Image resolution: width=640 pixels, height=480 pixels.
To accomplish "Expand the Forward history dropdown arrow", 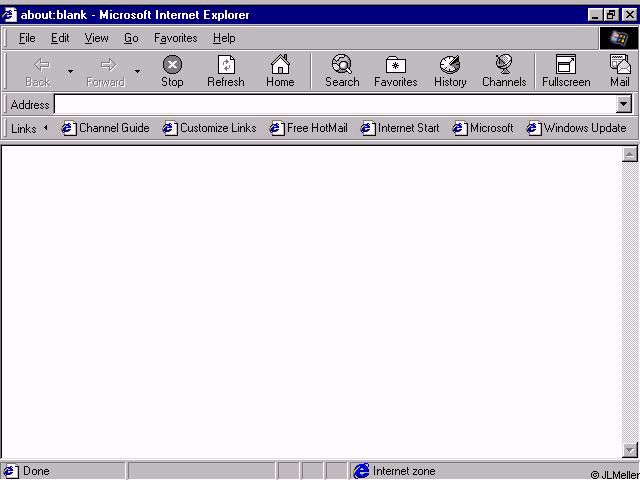I will (138, 71).
